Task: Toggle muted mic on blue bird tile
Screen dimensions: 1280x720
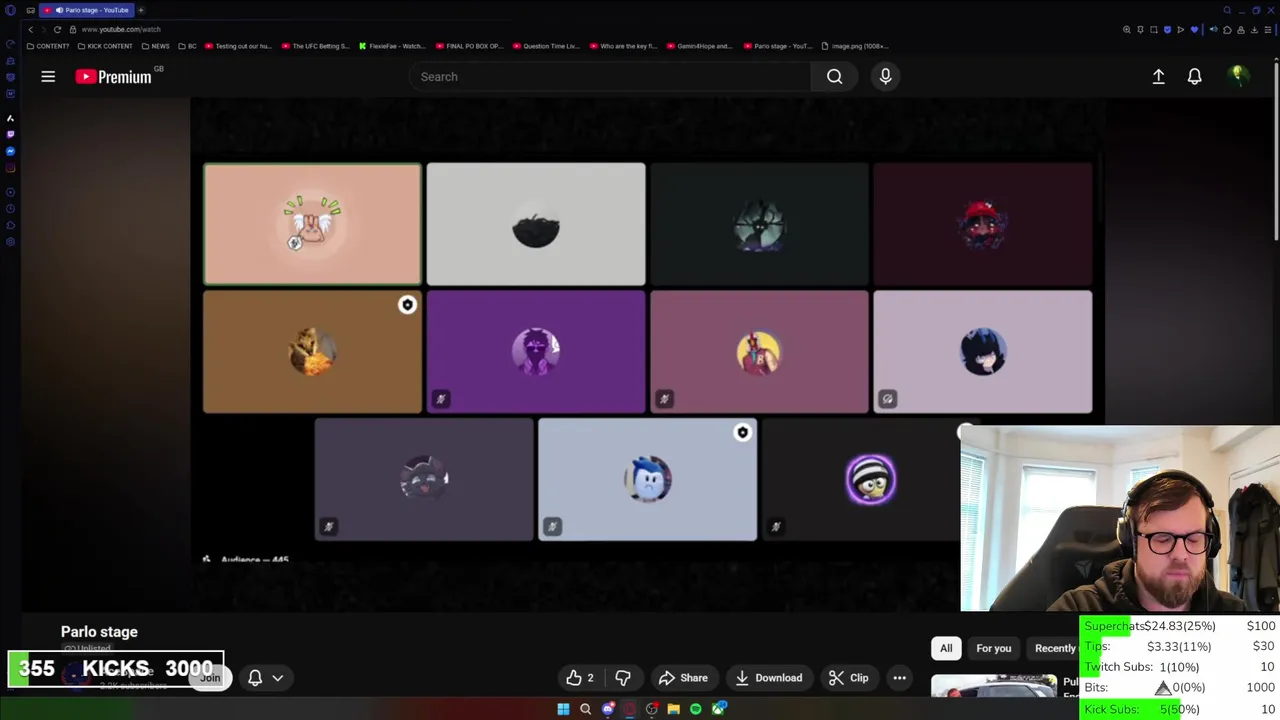Action: point(552,526)
